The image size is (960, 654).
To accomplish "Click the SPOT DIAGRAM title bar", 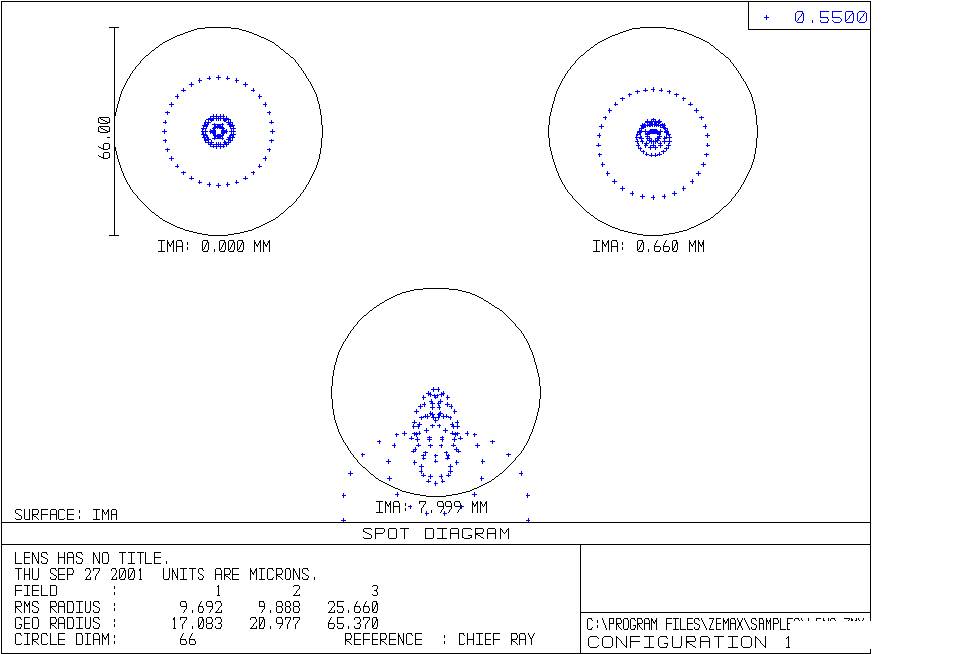I will tap(436, 534).
